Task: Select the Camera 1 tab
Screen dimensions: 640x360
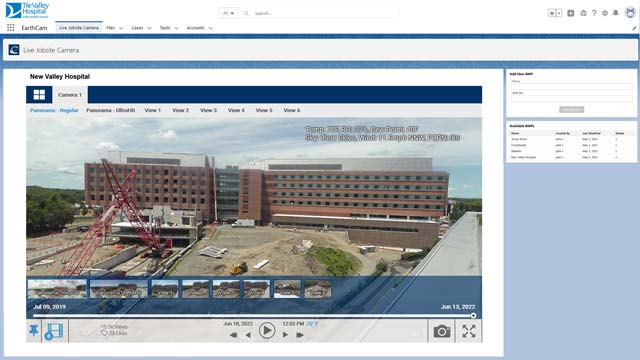Action: [70, 95]
